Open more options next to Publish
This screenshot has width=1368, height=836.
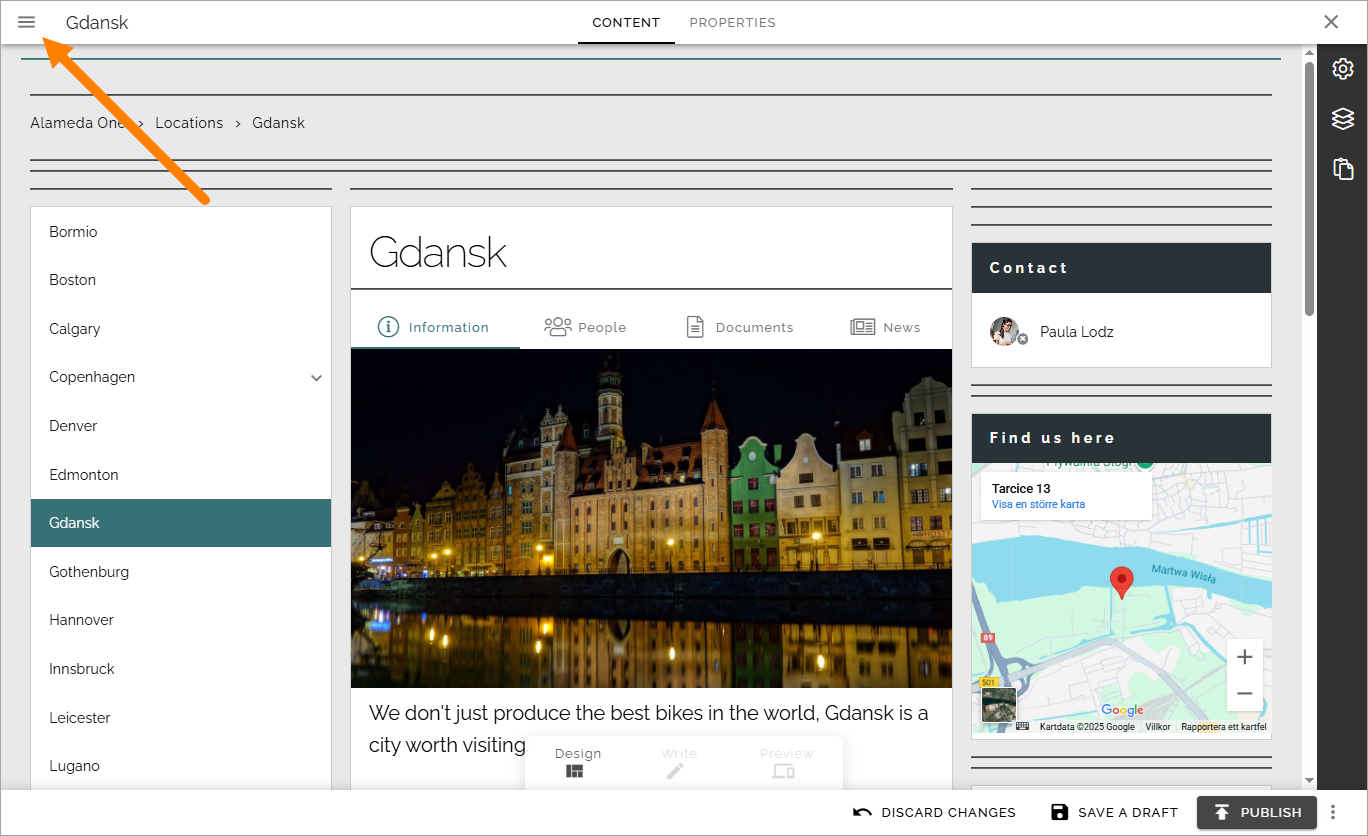tap(1333, 812)
